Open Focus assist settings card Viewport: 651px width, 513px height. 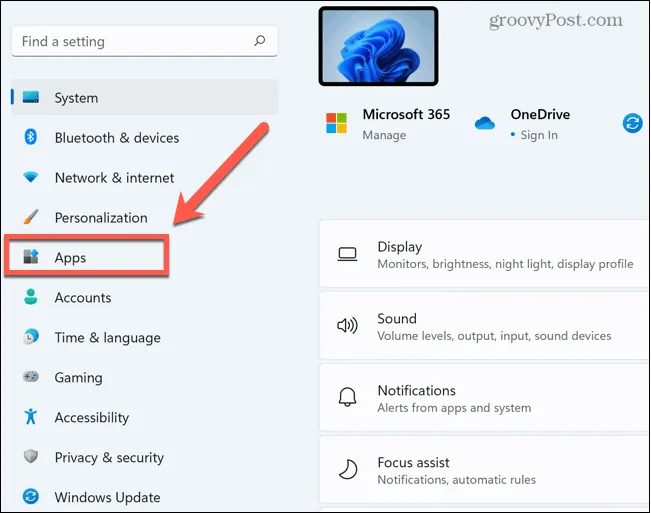tap(485, 469)
